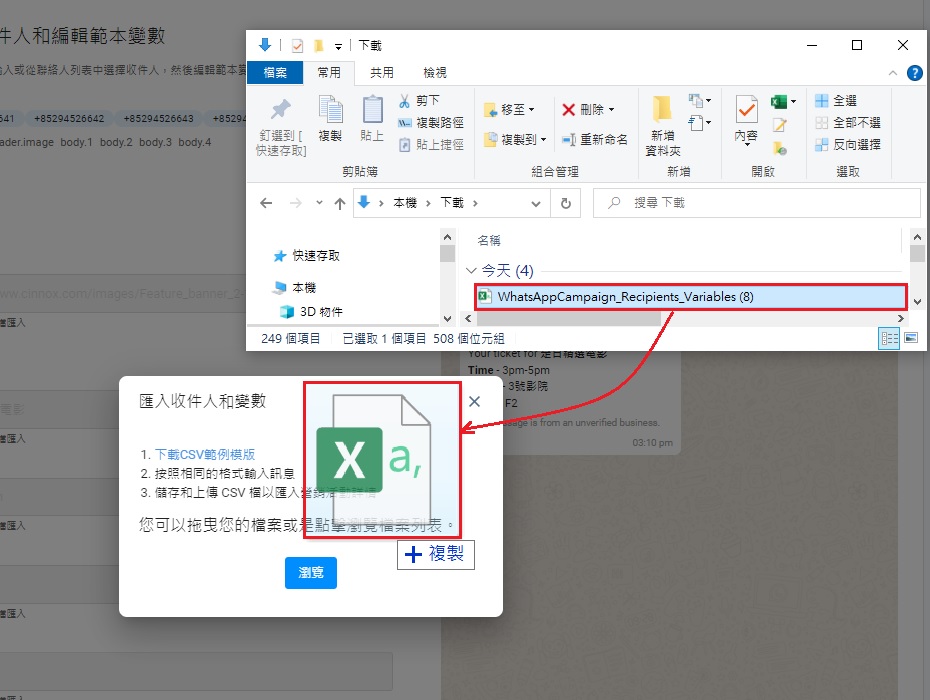Click the +85294526643 recipient chip

tap(158, 119)
